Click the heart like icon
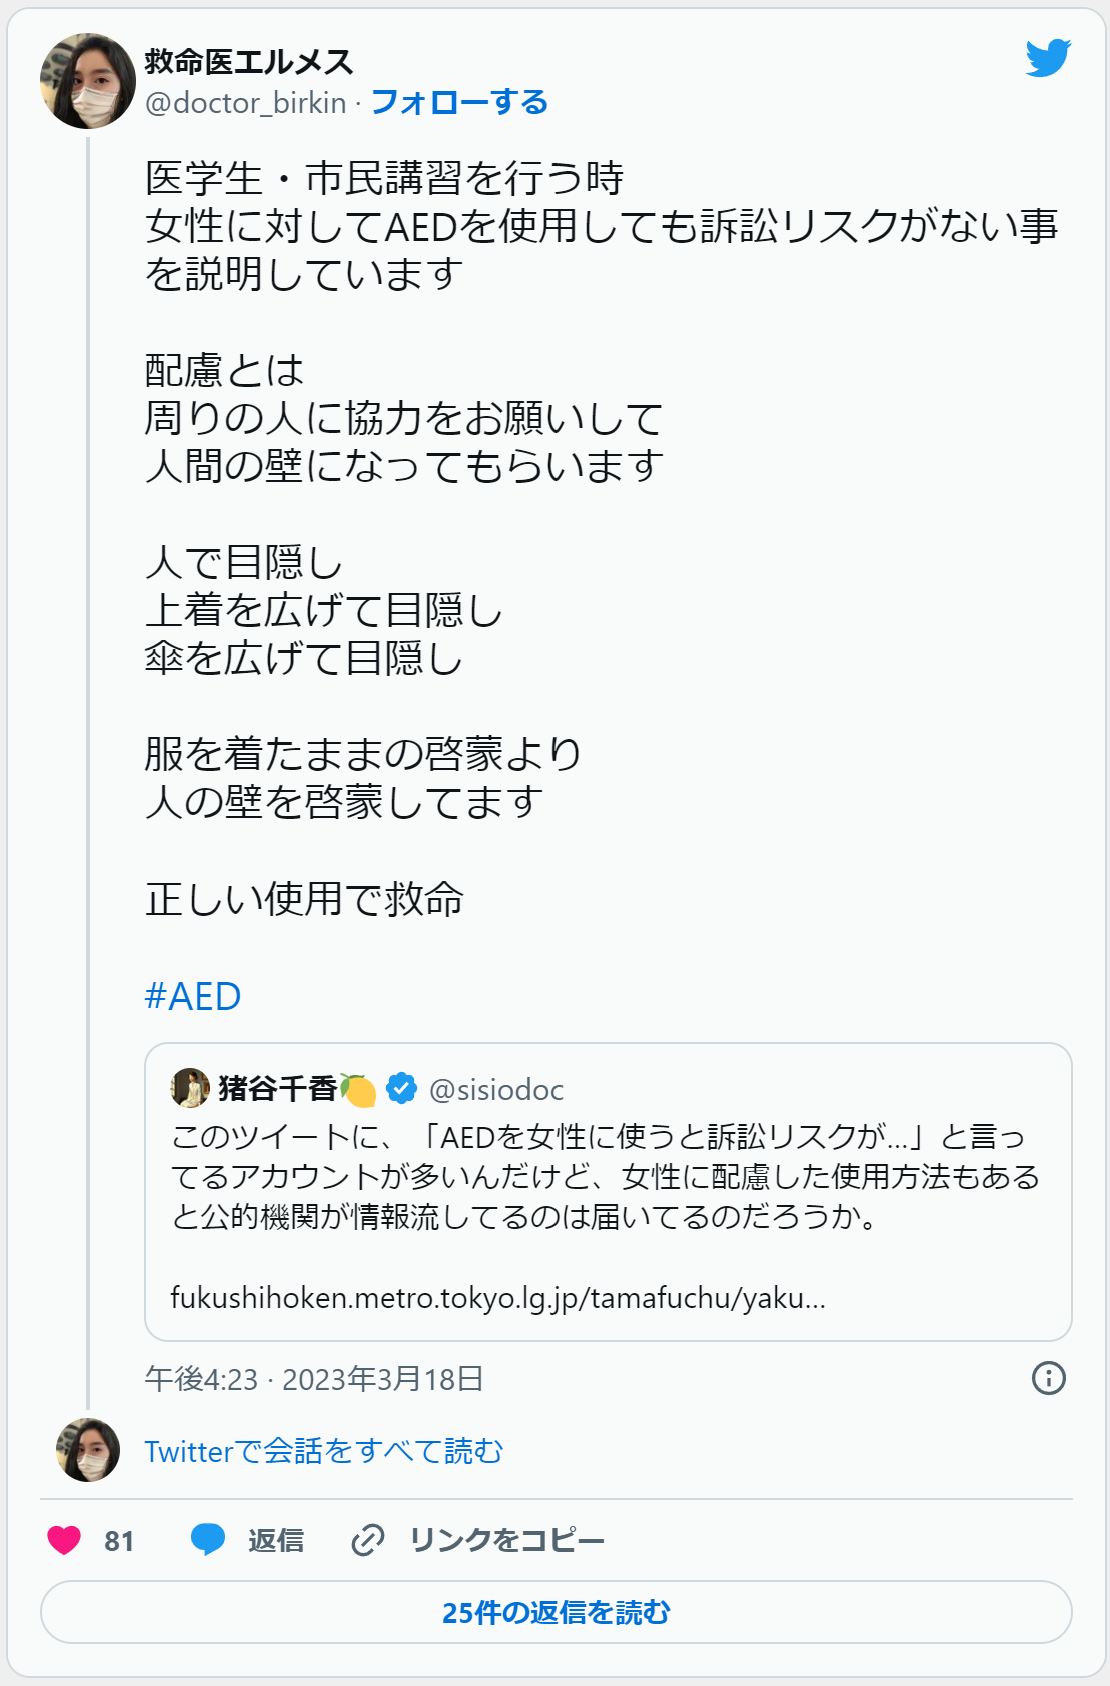The width and height of the screenshot is (1110, 1686). [64, 1540]
